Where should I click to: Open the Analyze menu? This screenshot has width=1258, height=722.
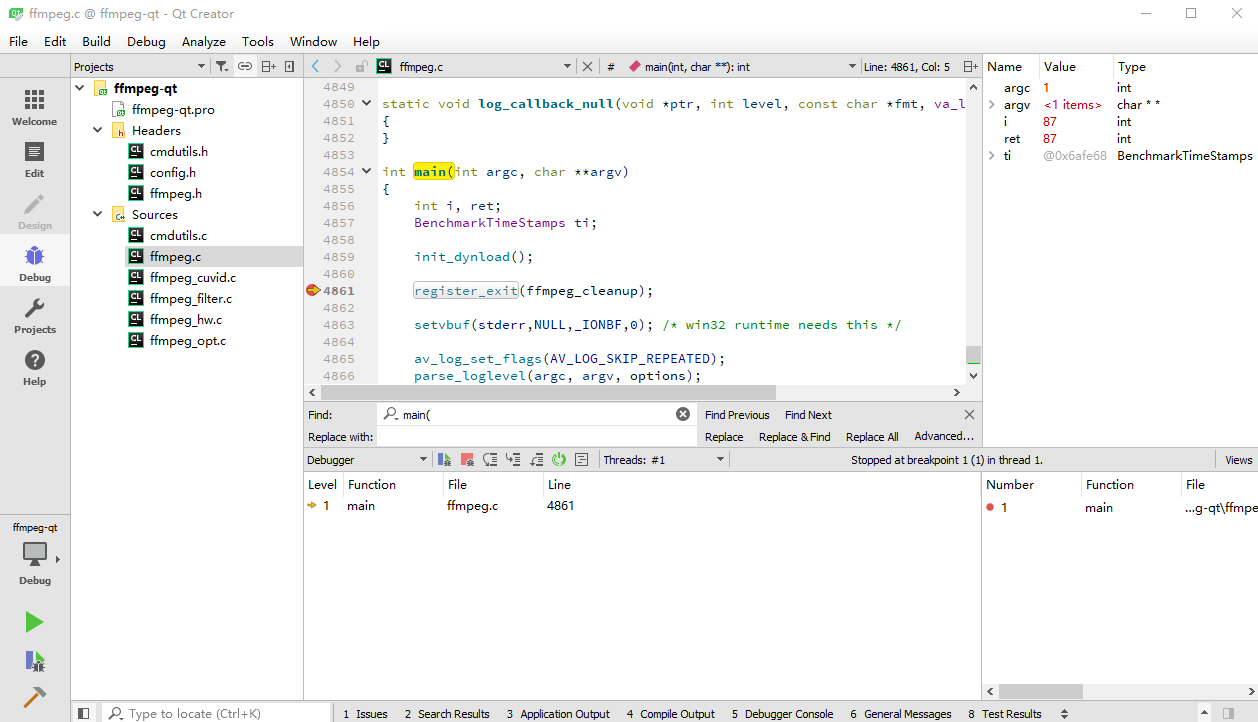coord(204,41)
